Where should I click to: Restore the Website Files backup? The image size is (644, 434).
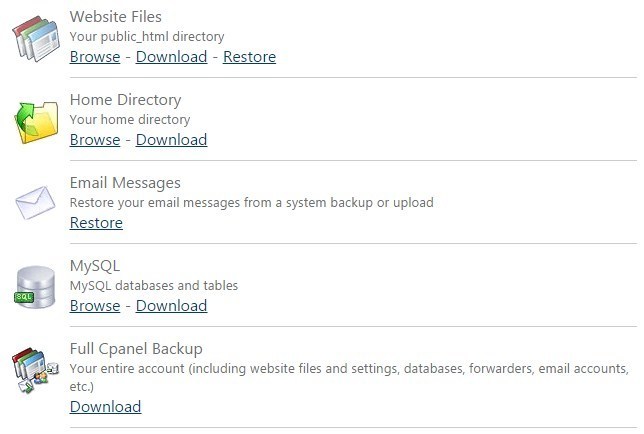point(249,57)
